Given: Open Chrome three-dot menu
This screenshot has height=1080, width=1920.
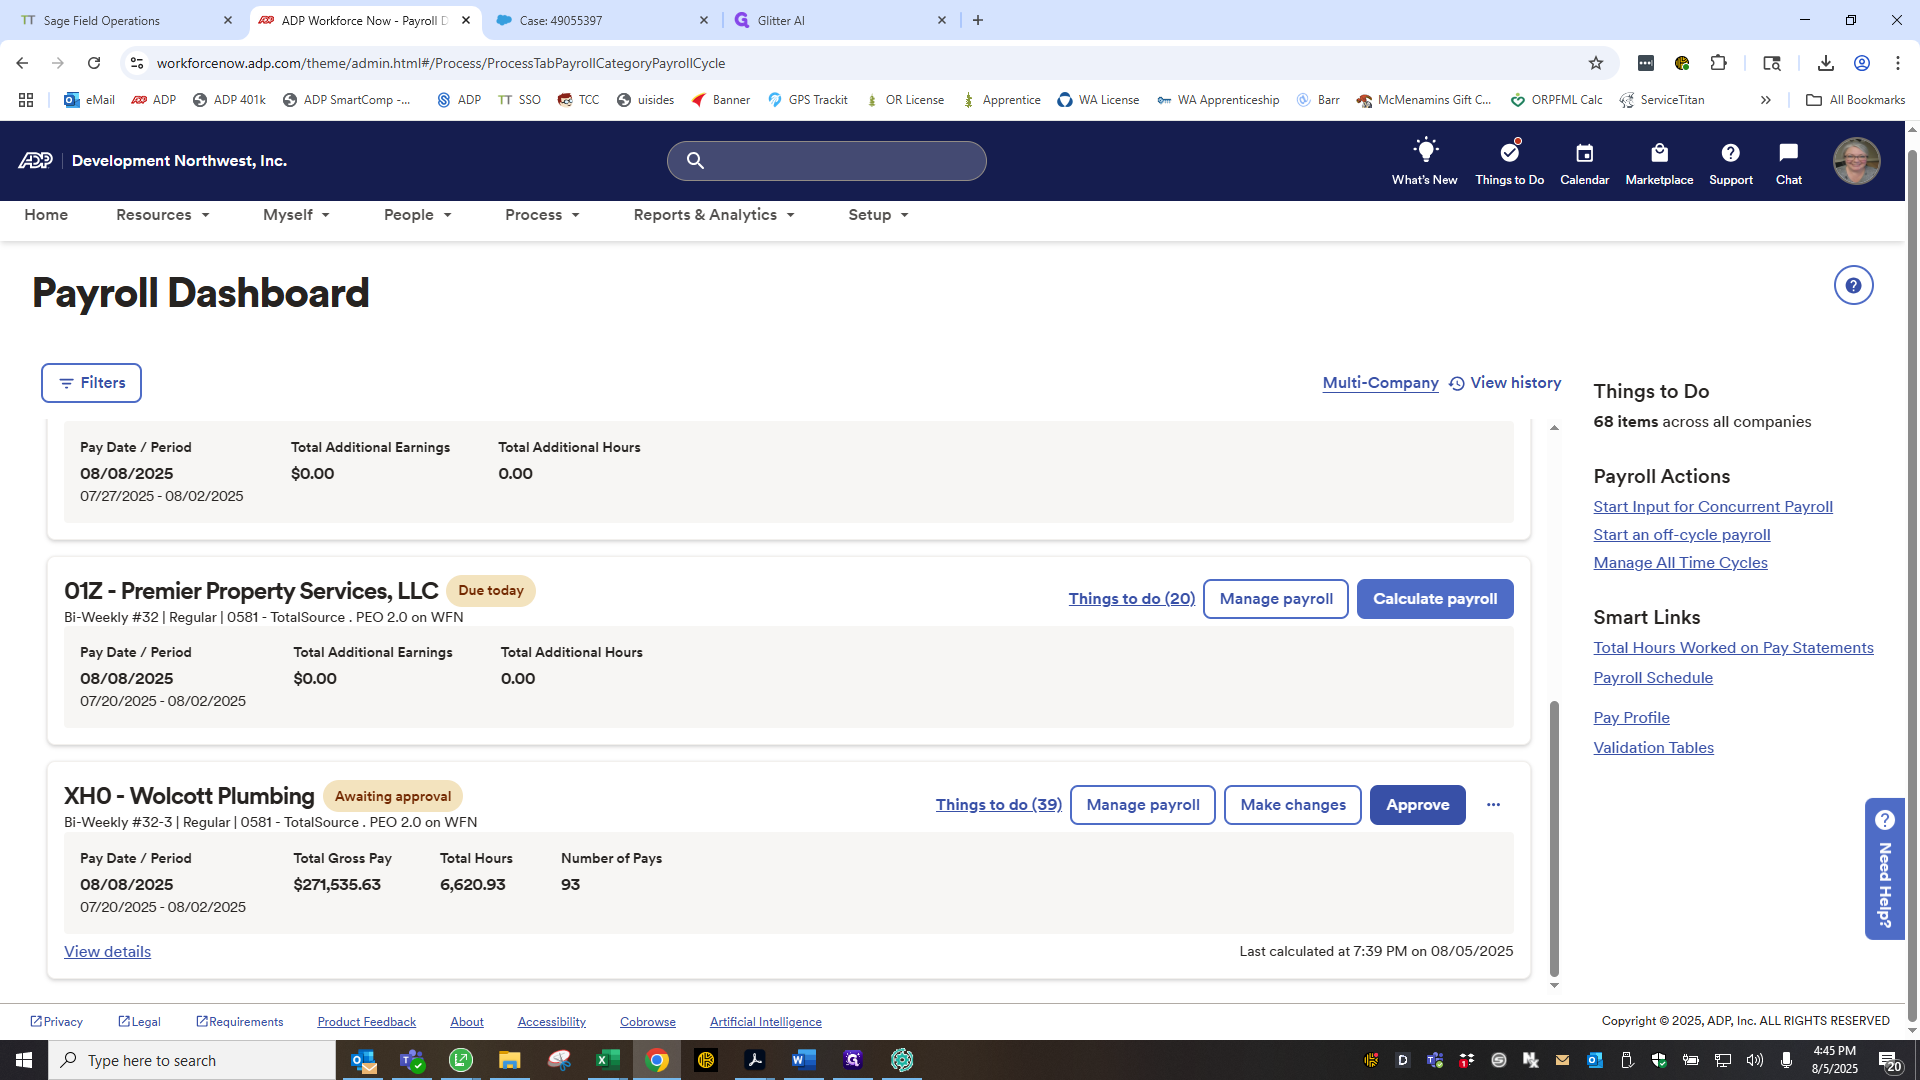Looking at the screenshot, I should click(1897, 63).
